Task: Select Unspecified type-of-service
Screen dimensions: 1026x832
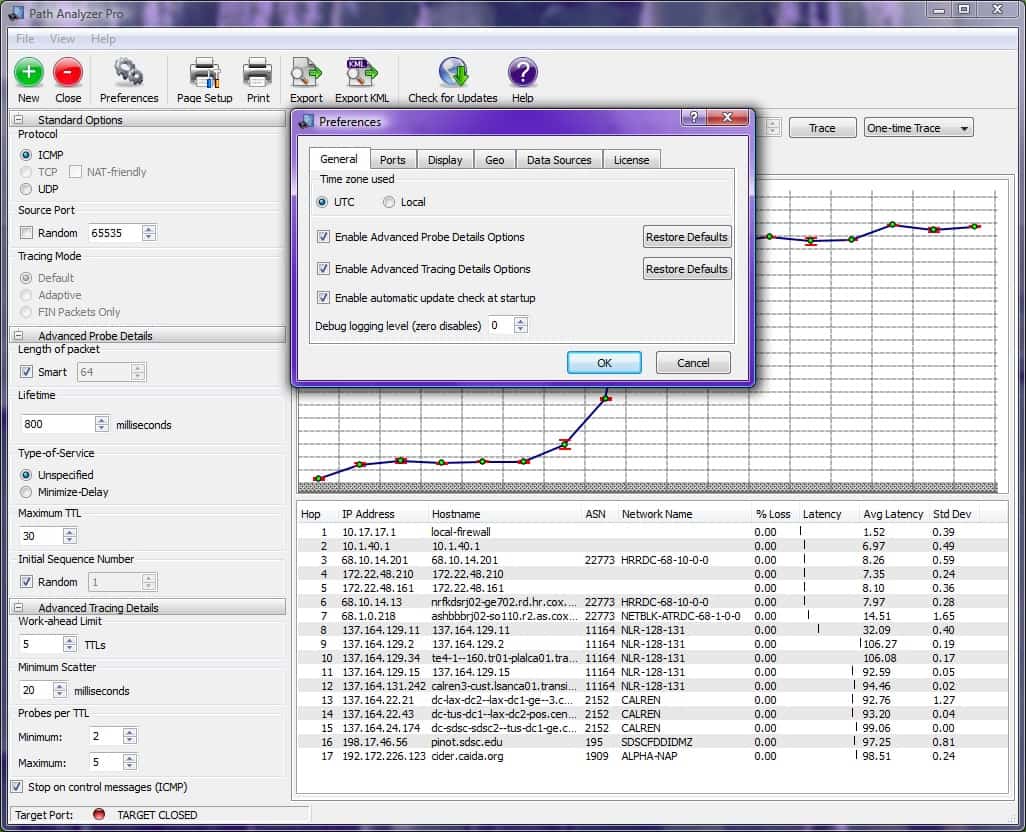Action: (26, 475)
